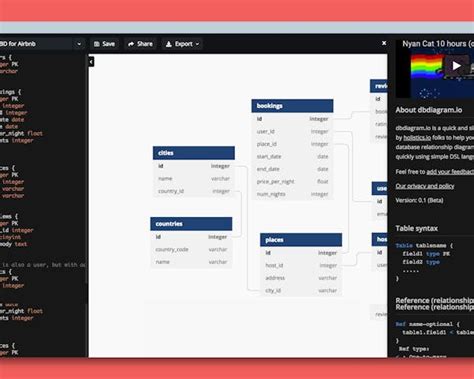
Task: Click the Nyan Cat video title
Action: (438, 43)
